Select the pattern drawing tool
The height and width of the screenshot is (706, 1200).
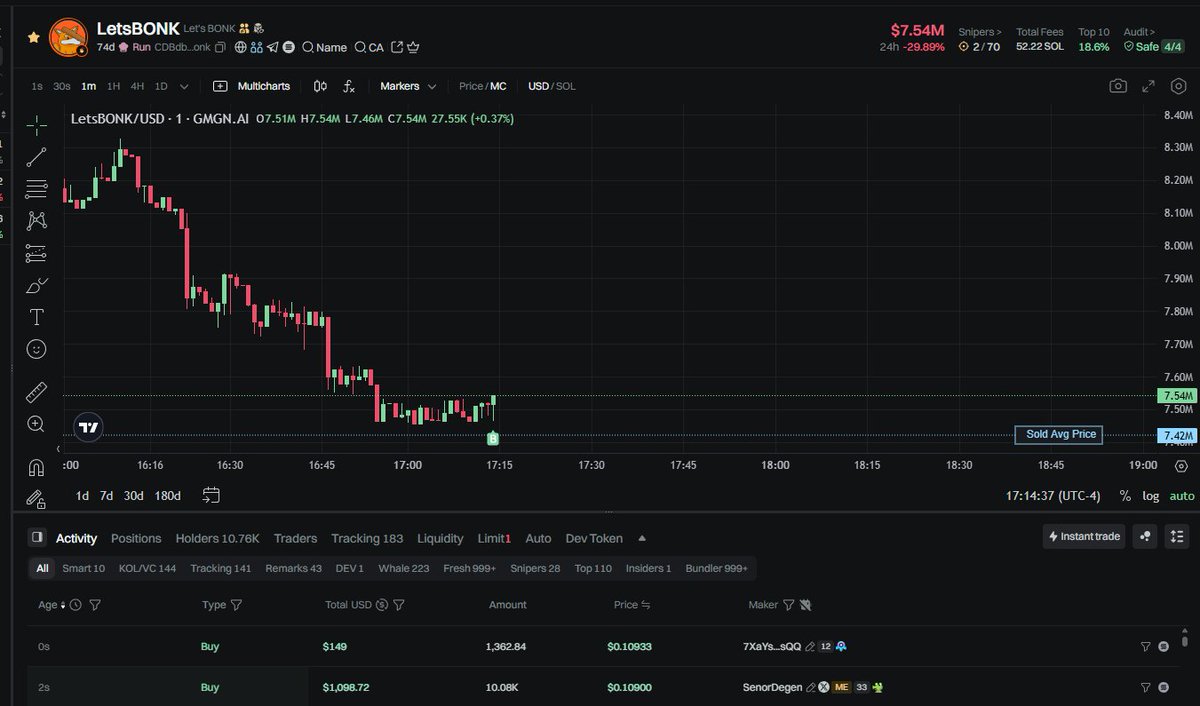[x=36, y=221]
